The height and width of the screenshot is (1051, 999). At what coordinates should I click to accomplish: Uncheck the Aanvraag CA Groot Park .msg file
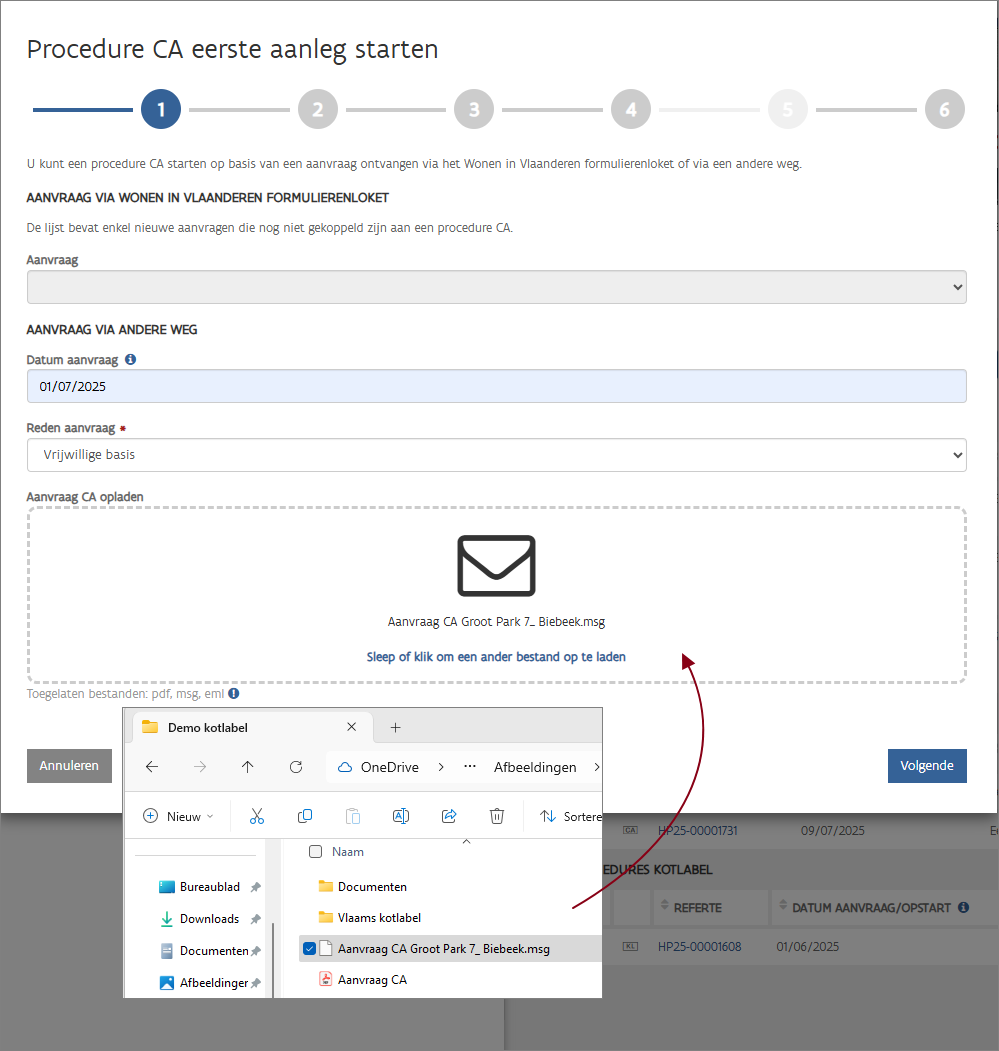tap(309, 948)
